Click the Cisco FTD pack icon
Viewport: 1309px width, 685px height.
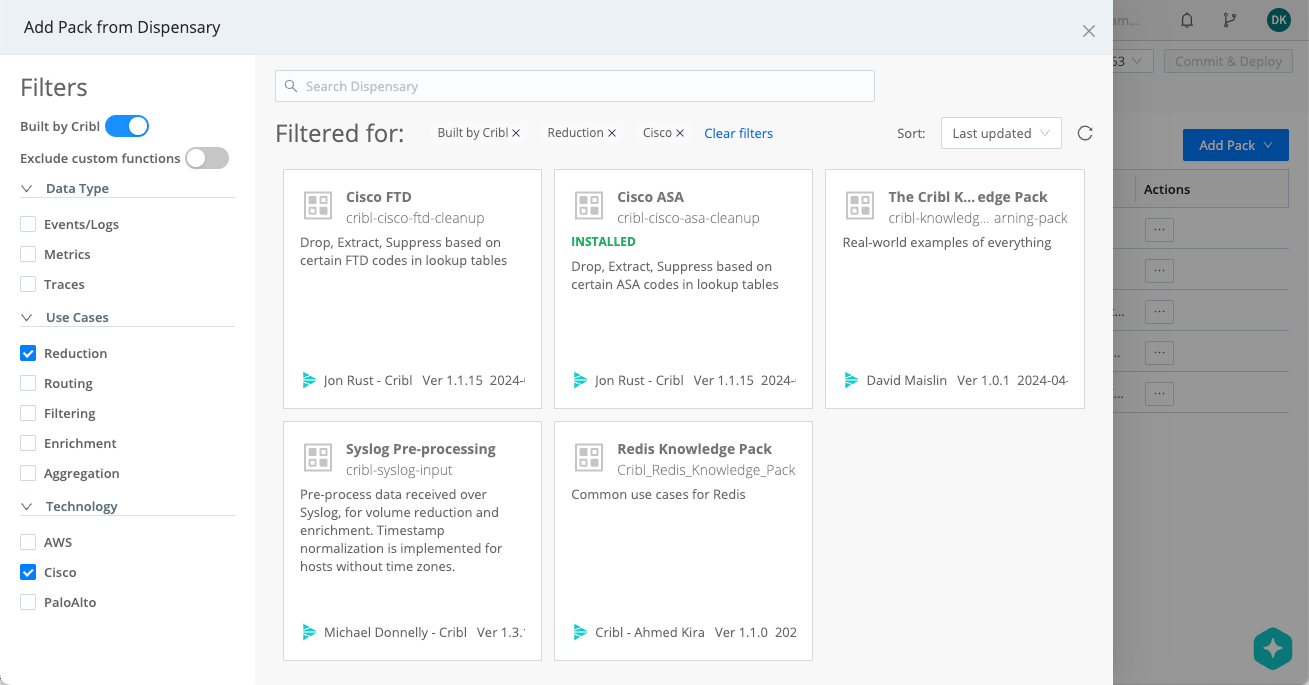click(318, 206)
